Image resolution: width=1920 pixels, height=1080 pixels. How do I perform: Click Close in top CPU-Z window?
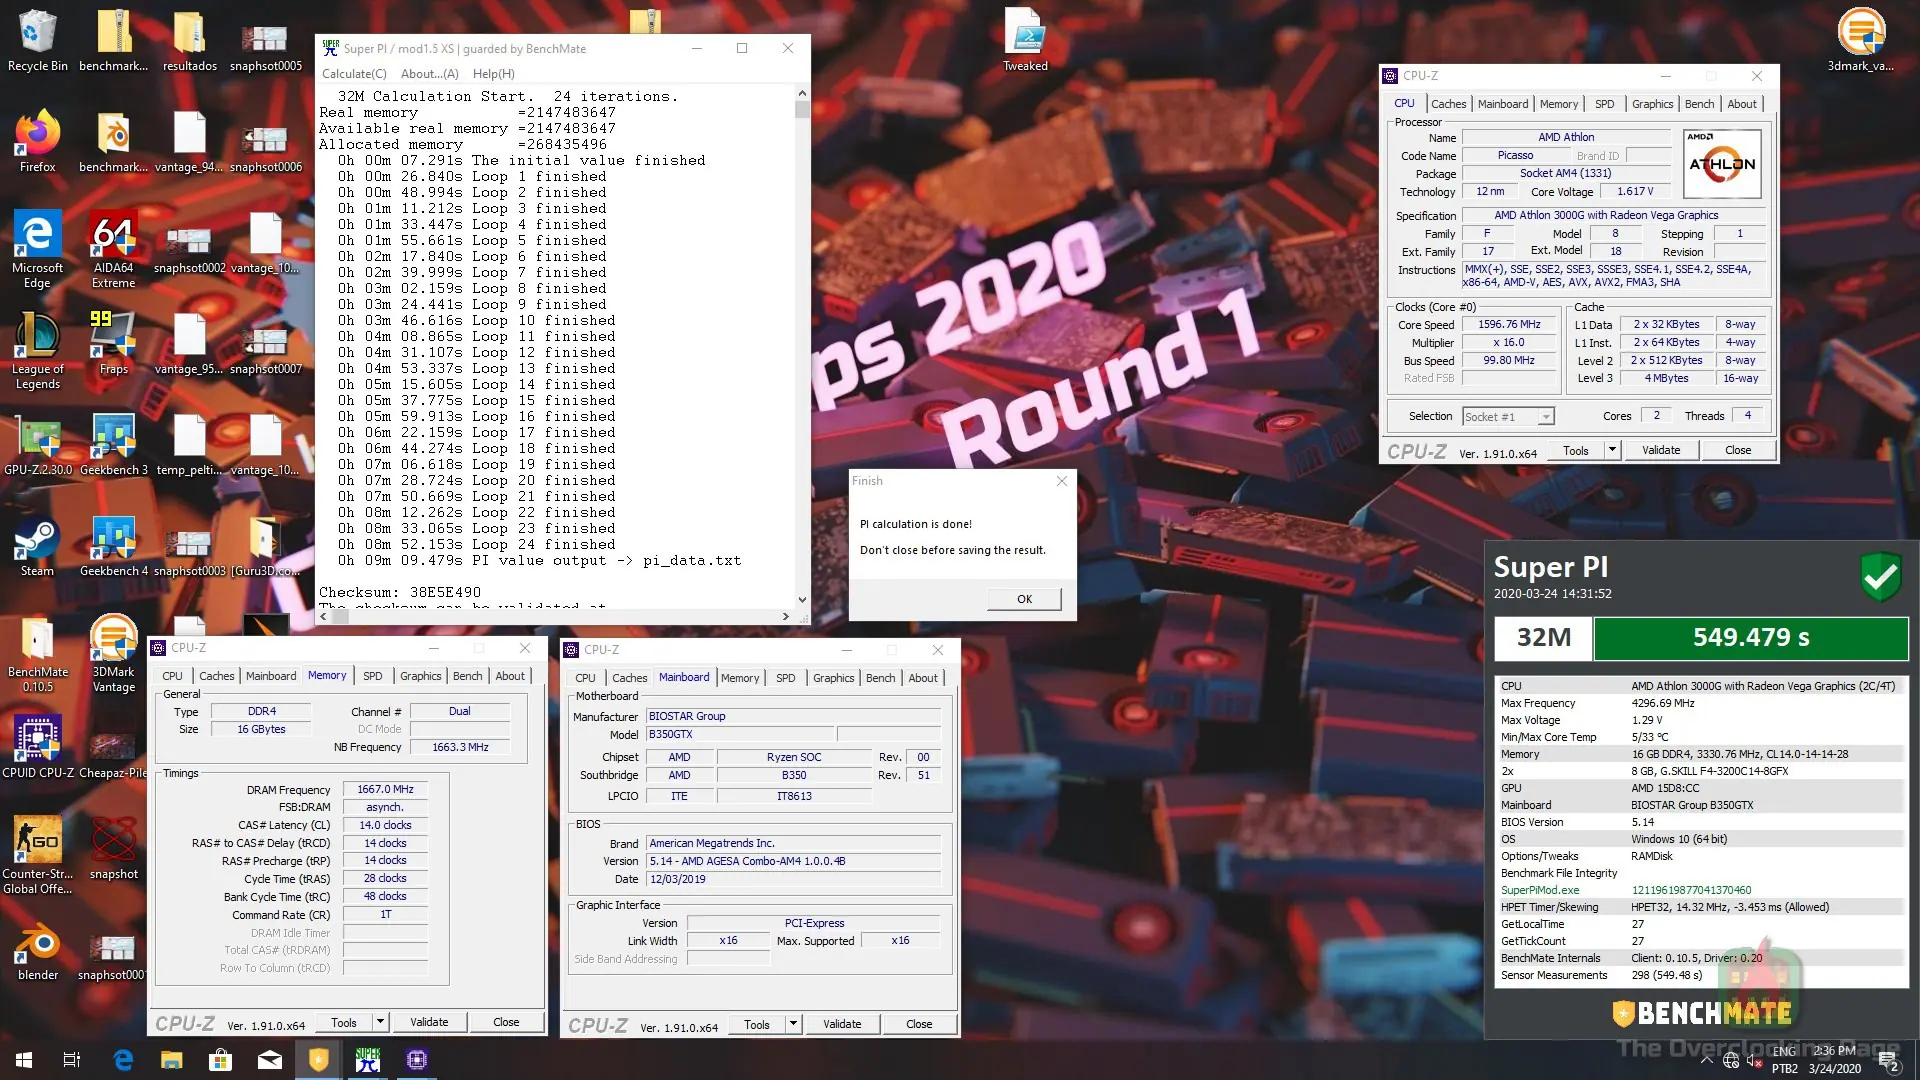[x=1737, y=450]
